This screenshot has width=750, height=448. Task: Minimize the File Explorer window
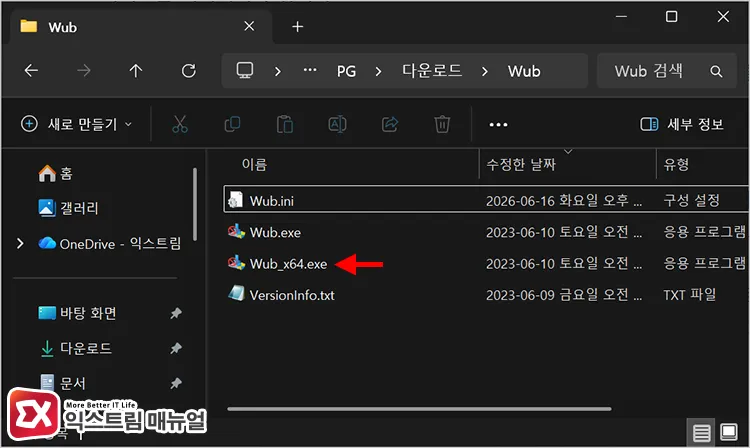[621, 17]
